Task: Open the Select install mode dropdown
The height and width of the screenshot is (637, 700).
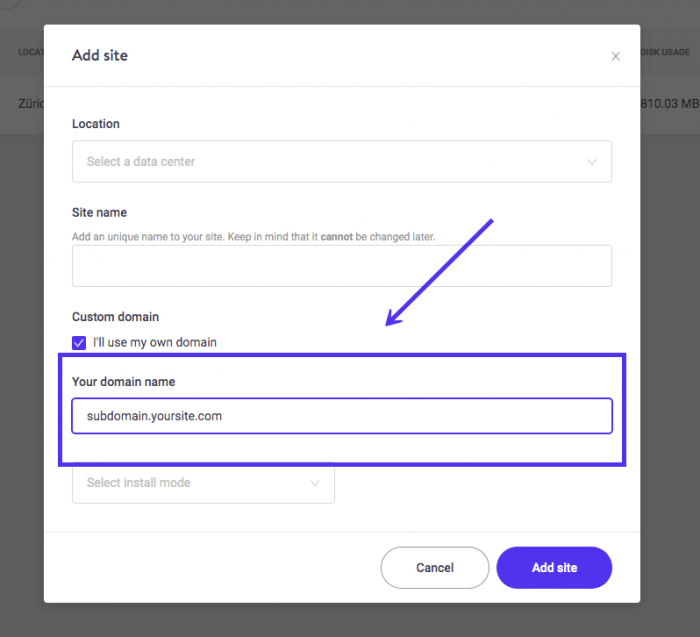Action: pyautogui.click(x=203, y=483)
